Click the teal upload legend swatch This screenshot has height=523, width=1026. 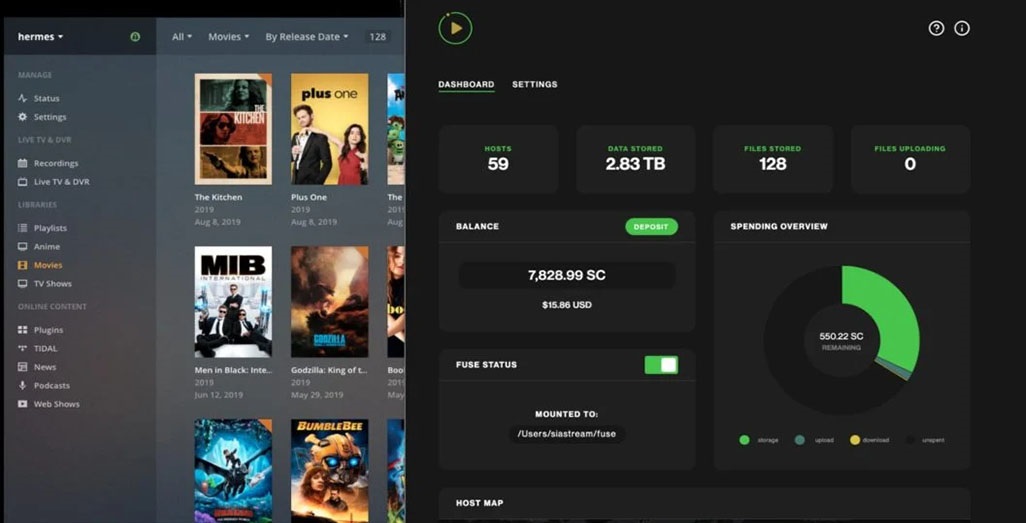pos(800,440)
